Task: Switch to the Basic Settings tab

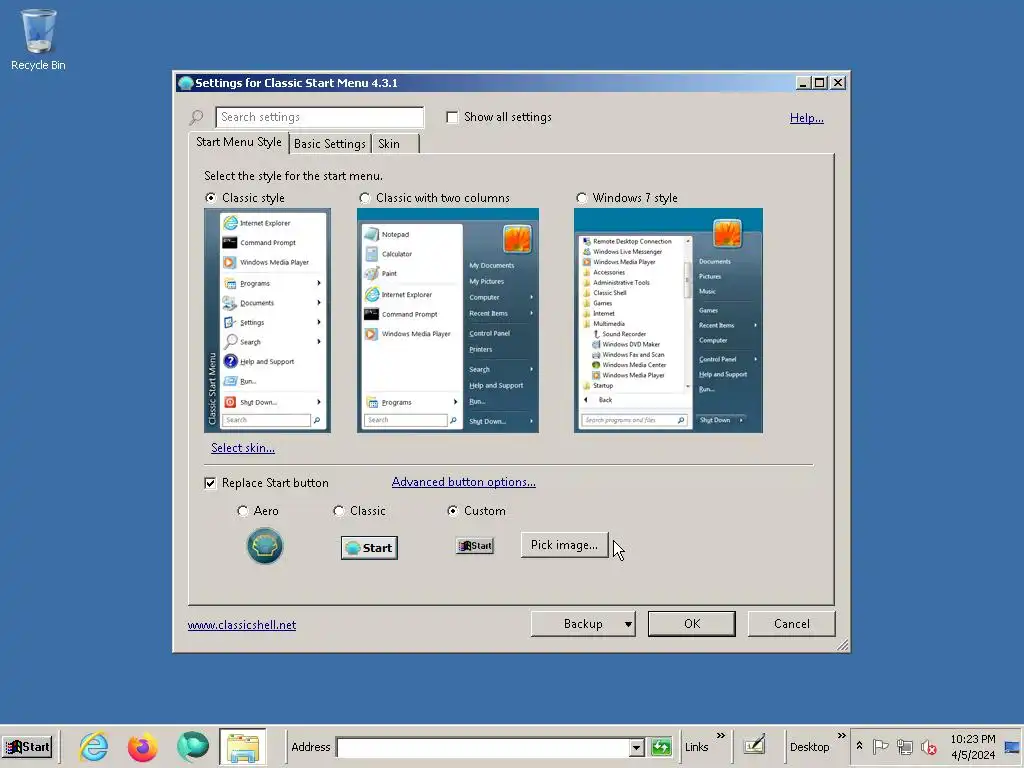Action: pos(330,144)
